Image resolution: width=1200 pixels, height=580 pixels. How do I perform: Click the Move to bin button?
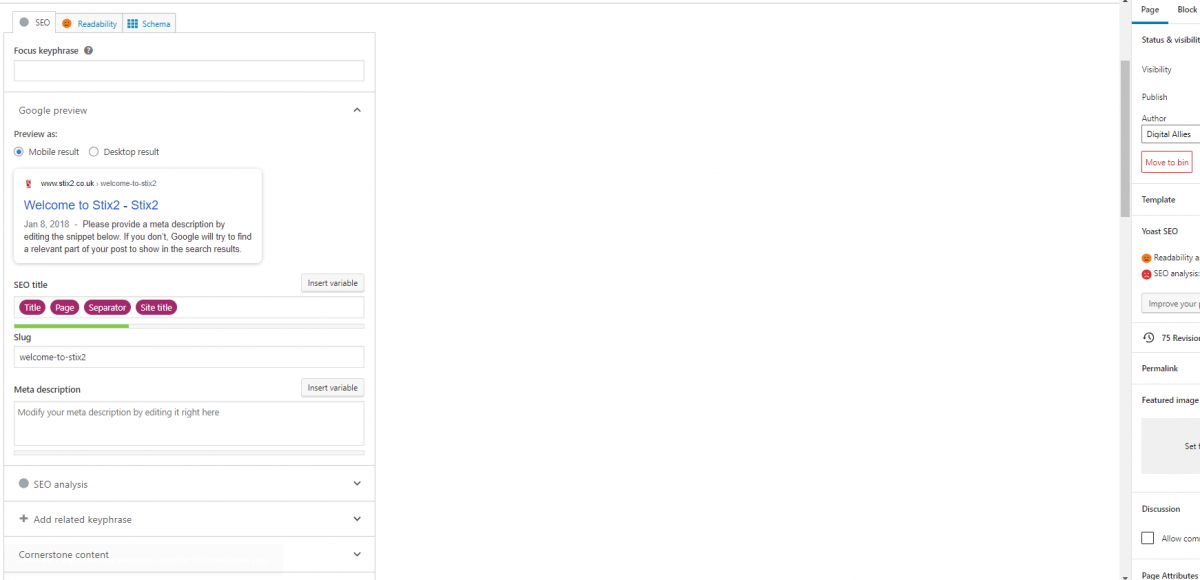point(1167,162)
